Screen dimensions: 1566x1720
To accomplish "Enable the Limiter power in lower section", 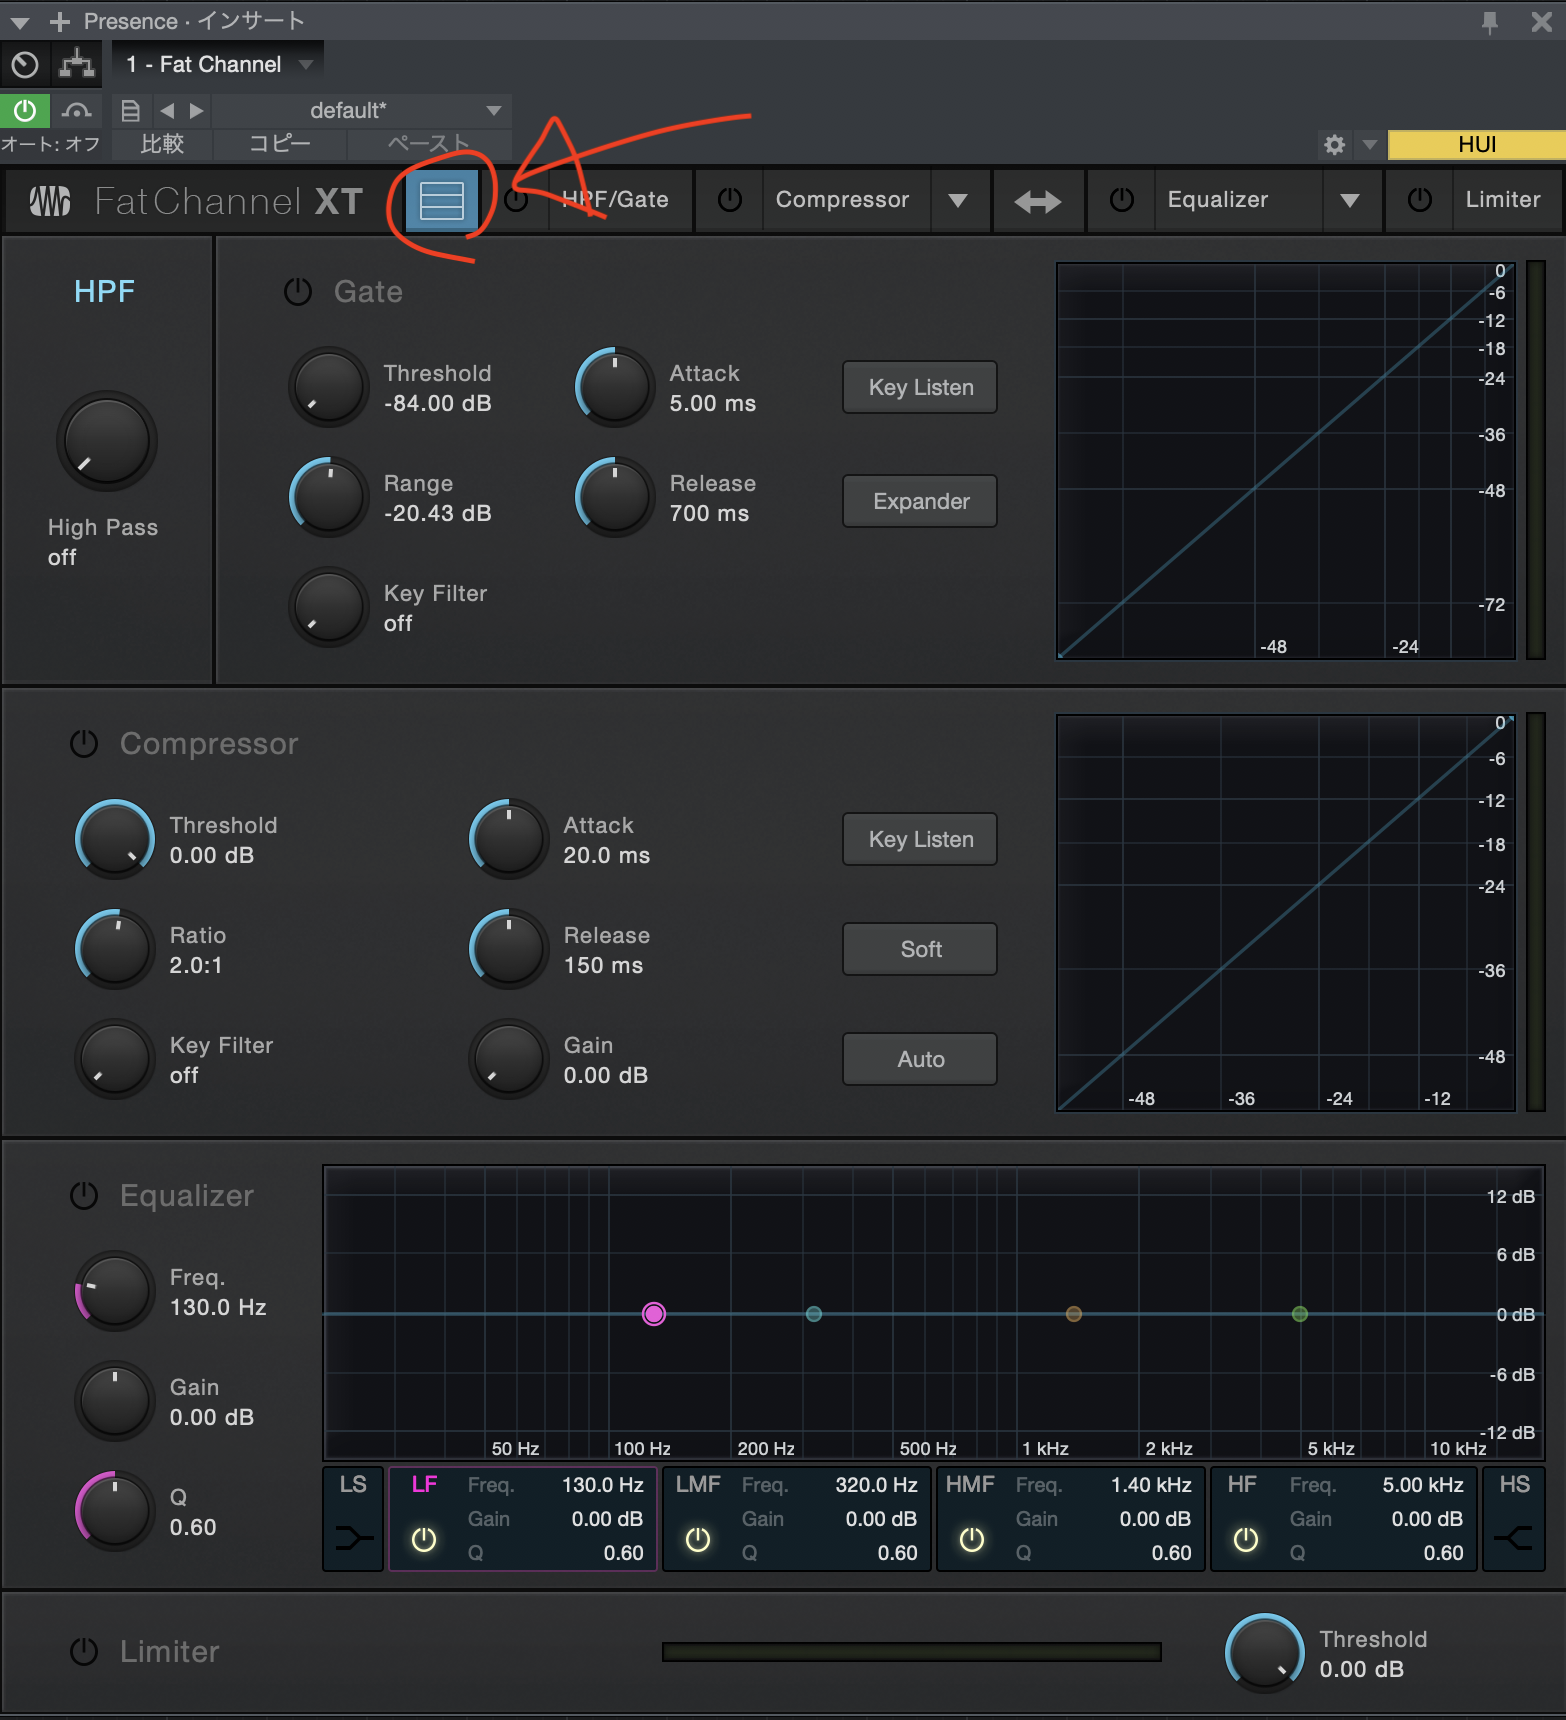I will [84, 1652].
